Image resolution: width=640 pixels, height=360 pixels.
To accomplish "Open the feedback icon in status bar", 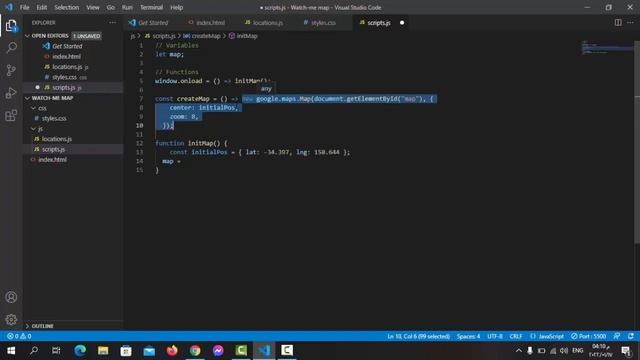I will (617, 336).
